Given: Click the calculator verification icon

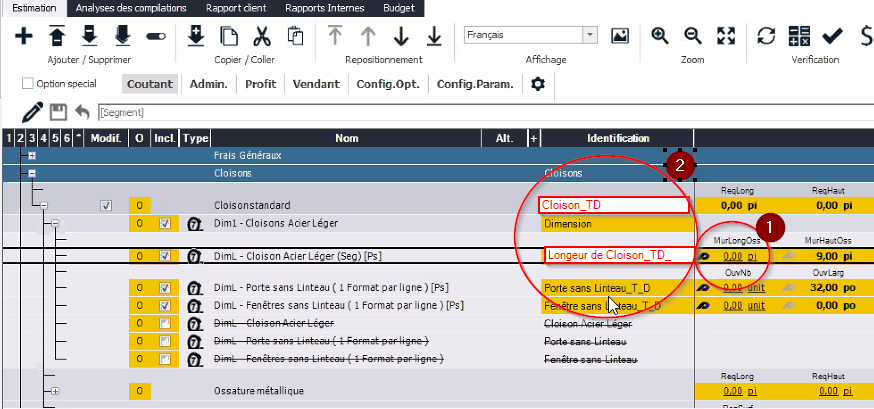Looking at the screenshot, I should [x=798, y=36].
